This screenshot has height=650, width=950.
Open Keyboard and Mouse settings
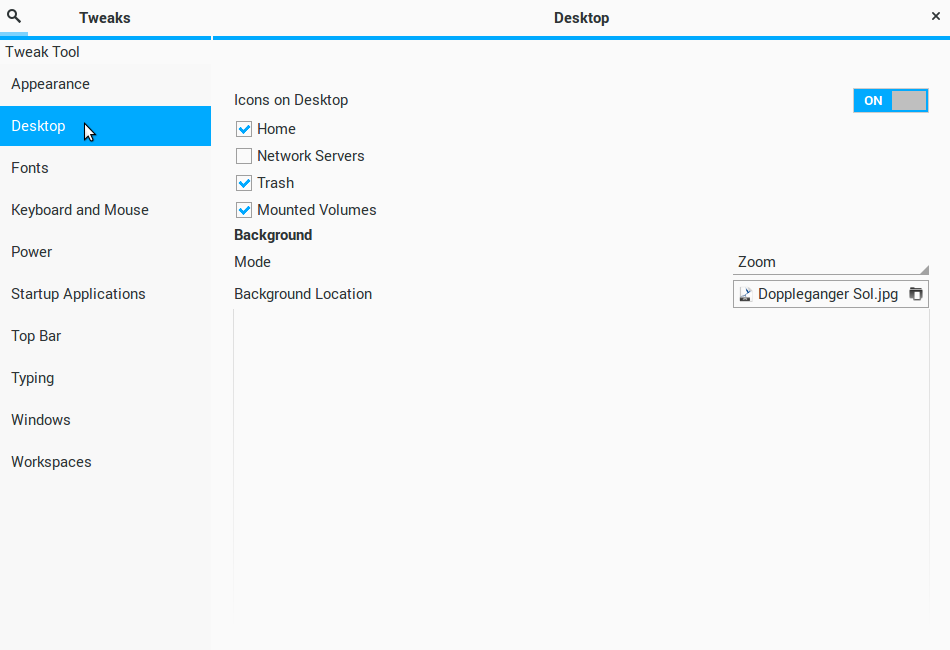point(80,210)
